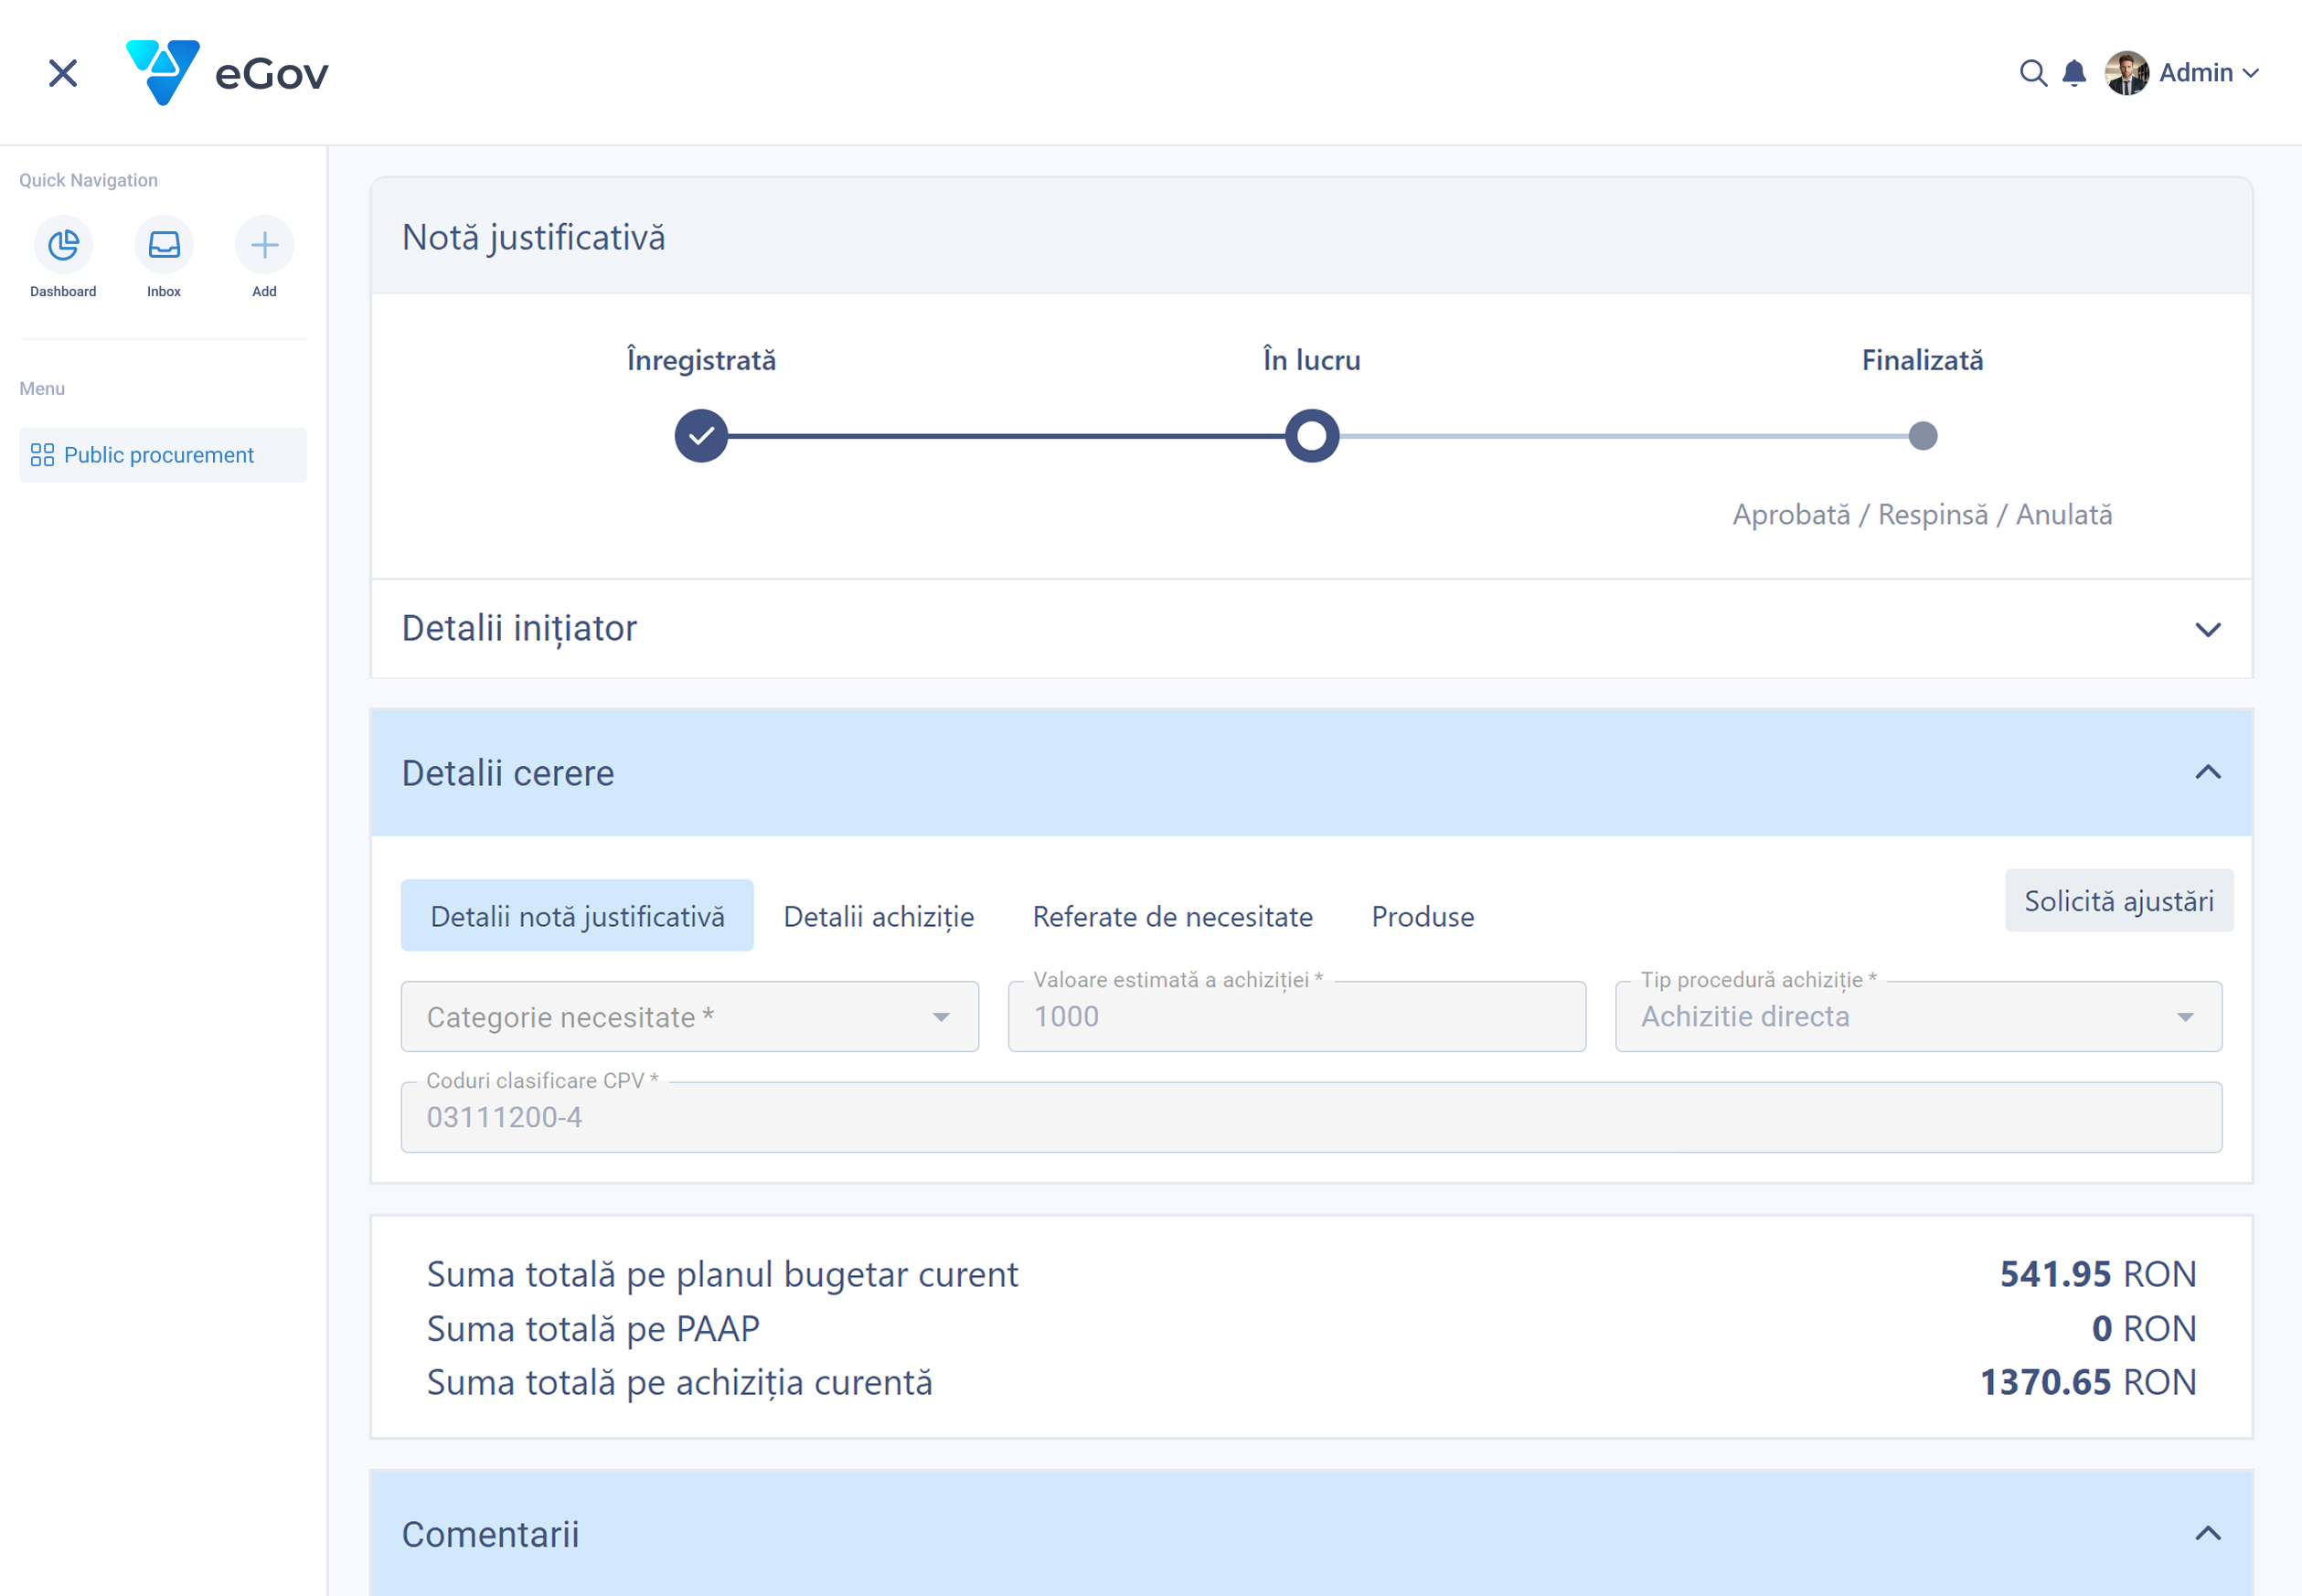This screenshot has height=1596, width=2302.
Task: Open the Dashboard quick navigation icon
Action: (x=63, y=245)
